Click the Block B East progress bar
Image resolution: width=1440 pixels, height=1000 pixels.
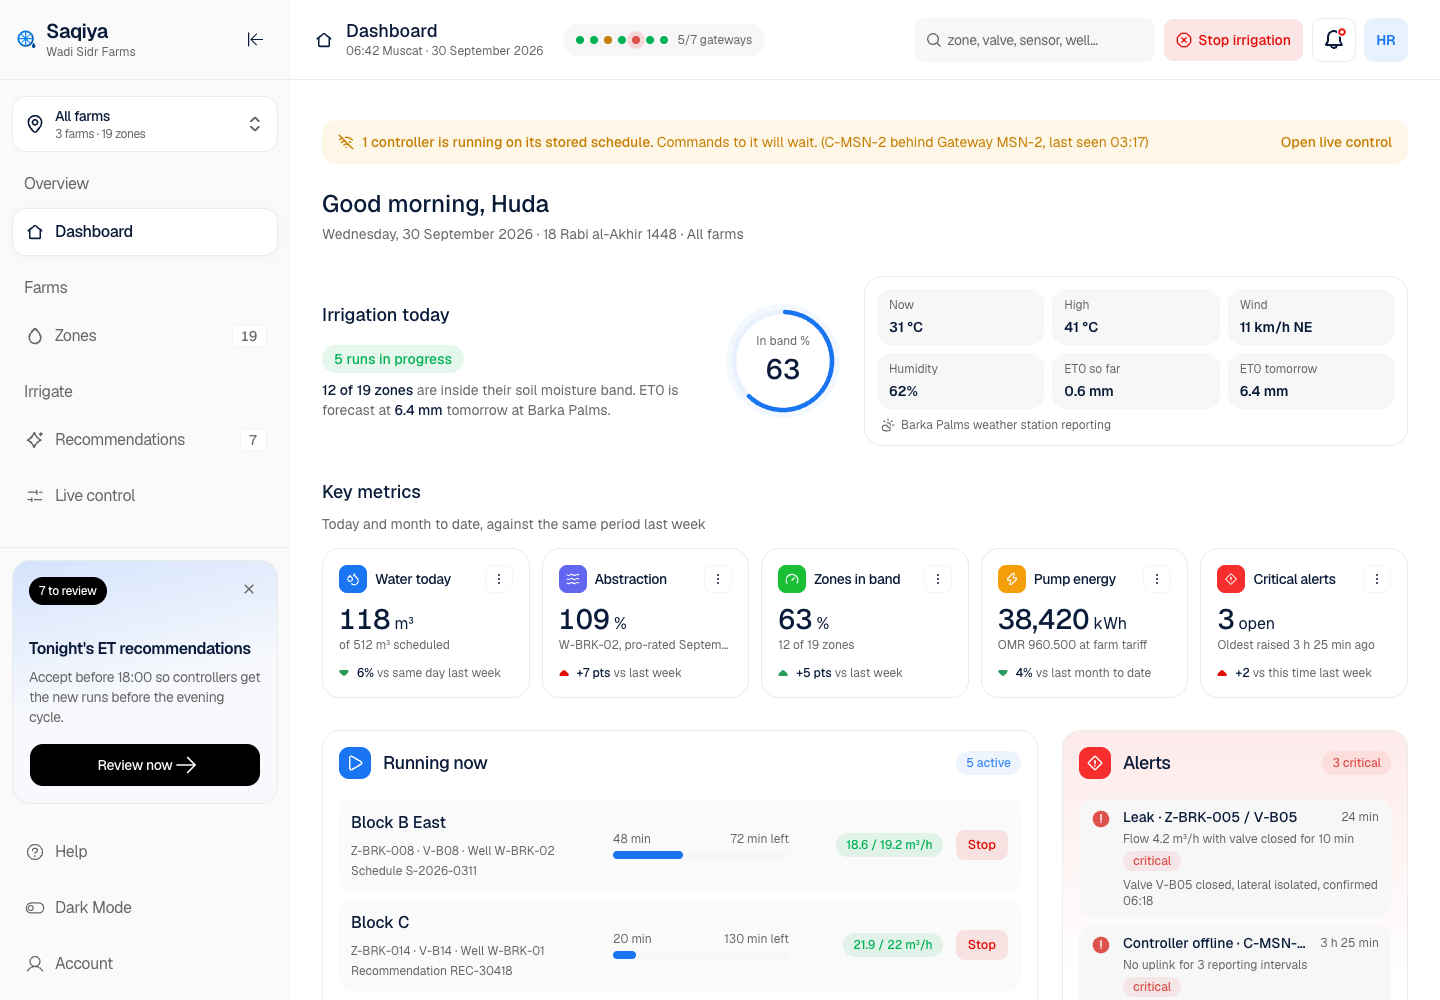701,855
